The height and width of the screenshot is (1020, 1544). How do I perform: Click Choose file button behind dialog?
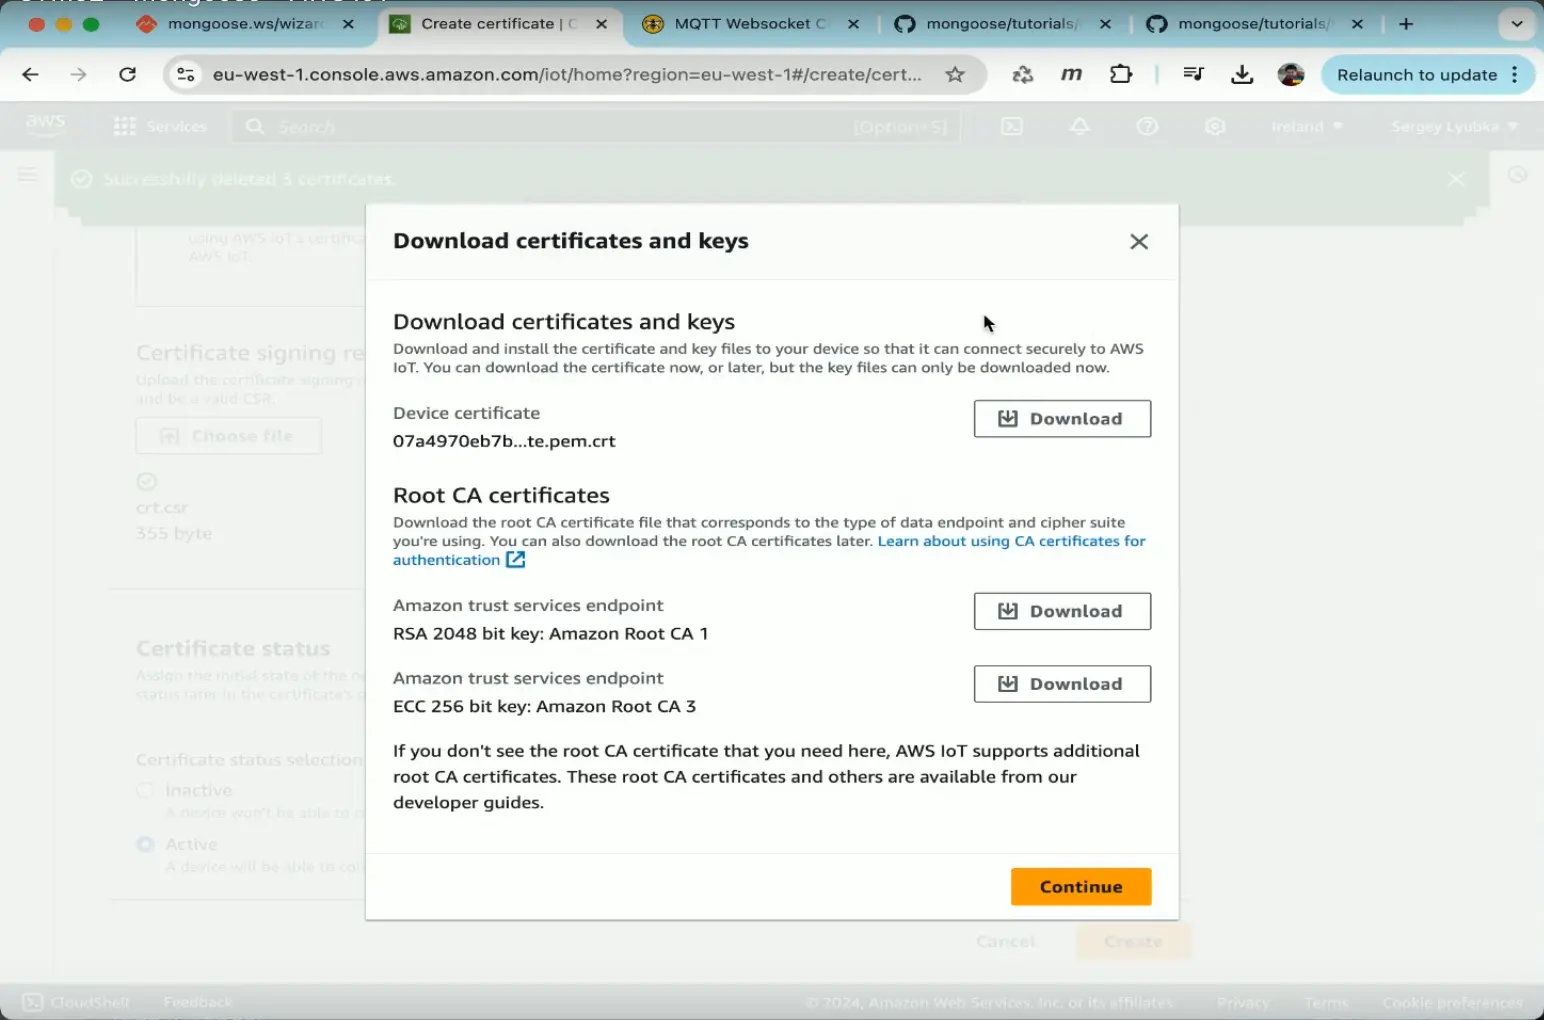(229, 436)
